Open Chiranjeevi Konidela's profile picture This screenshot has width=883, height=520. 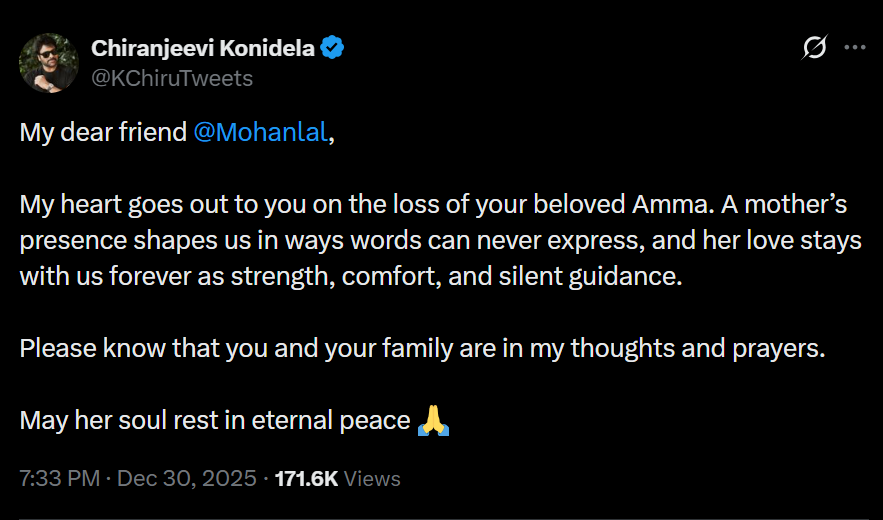pyautogui.click(x=48, y=62)
